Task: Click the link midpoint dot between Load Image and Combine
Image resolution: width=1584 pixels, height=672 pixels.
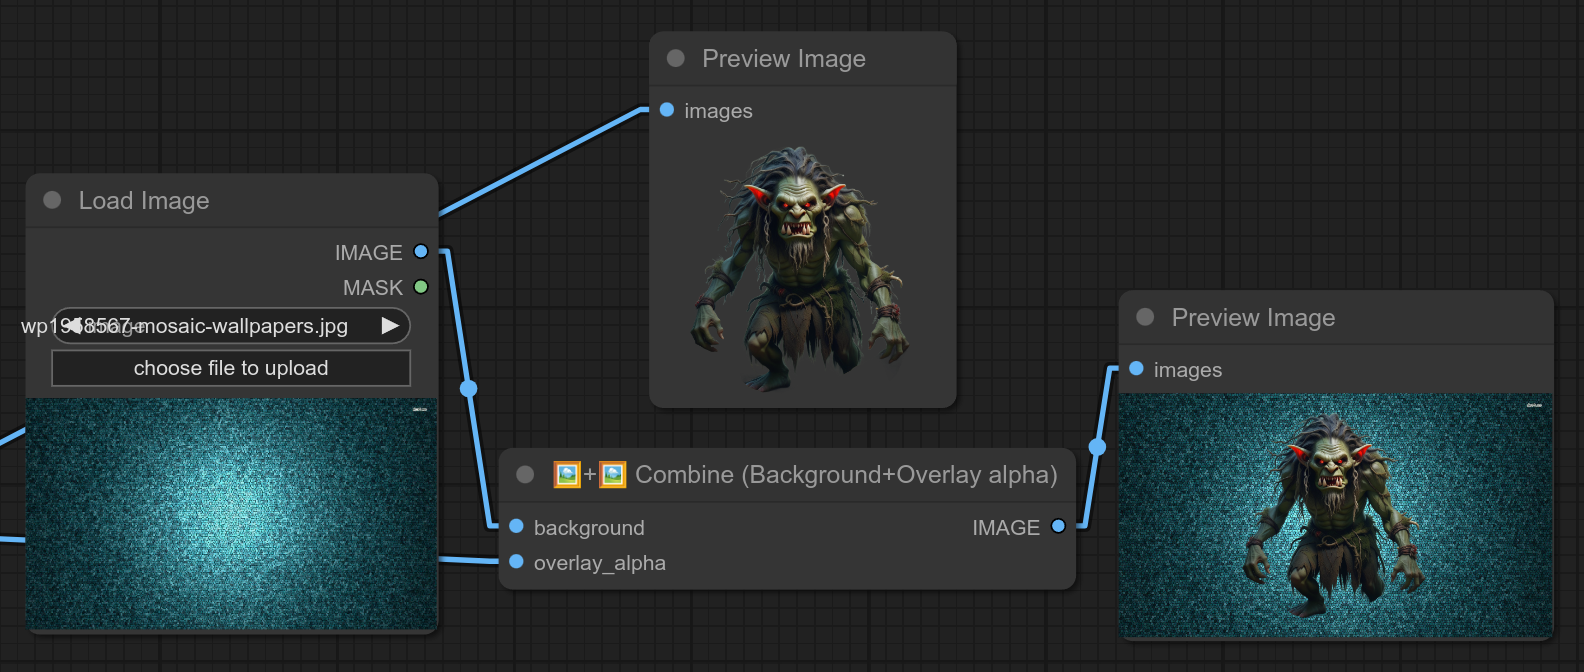Action: tap(468, 388)
